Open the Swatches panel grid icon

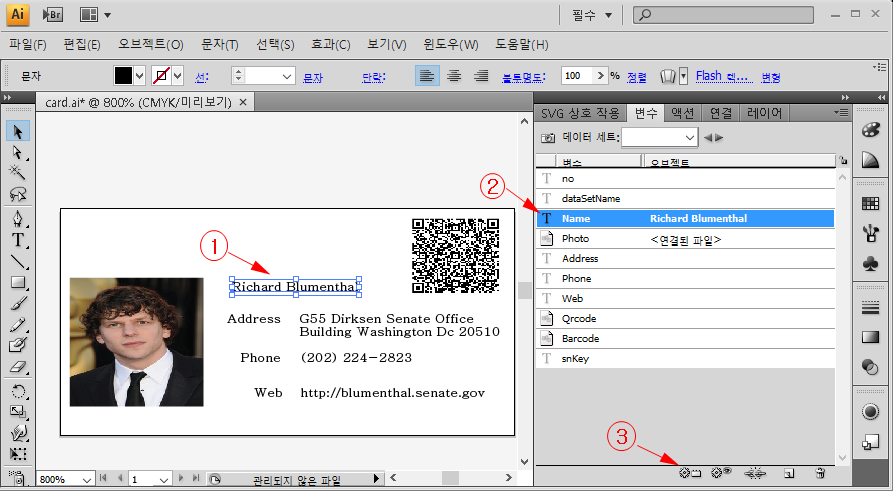click(870, 203)
